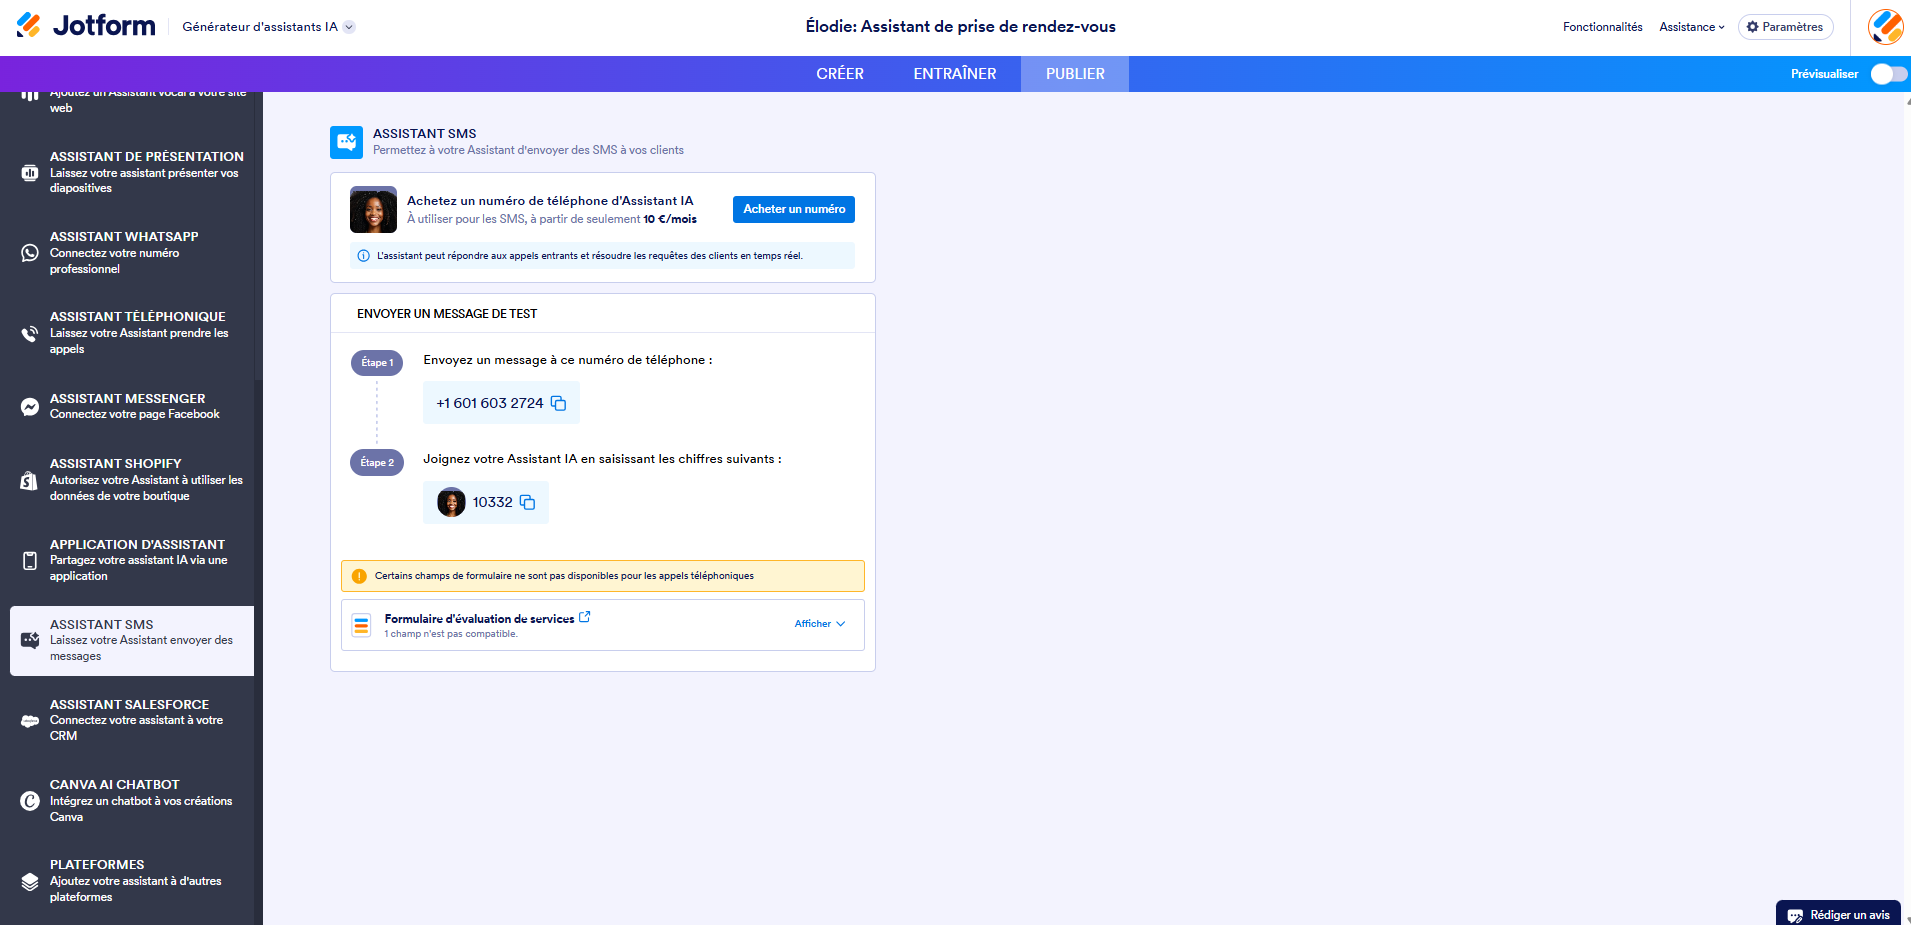Click the Salesforce cloud icon

click(30, 721)
